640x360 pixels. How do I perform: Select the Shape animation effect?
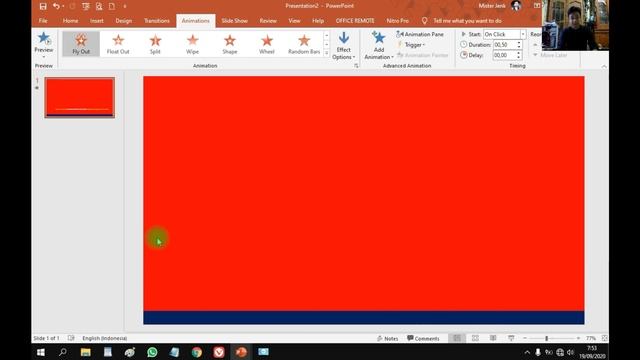229,44
